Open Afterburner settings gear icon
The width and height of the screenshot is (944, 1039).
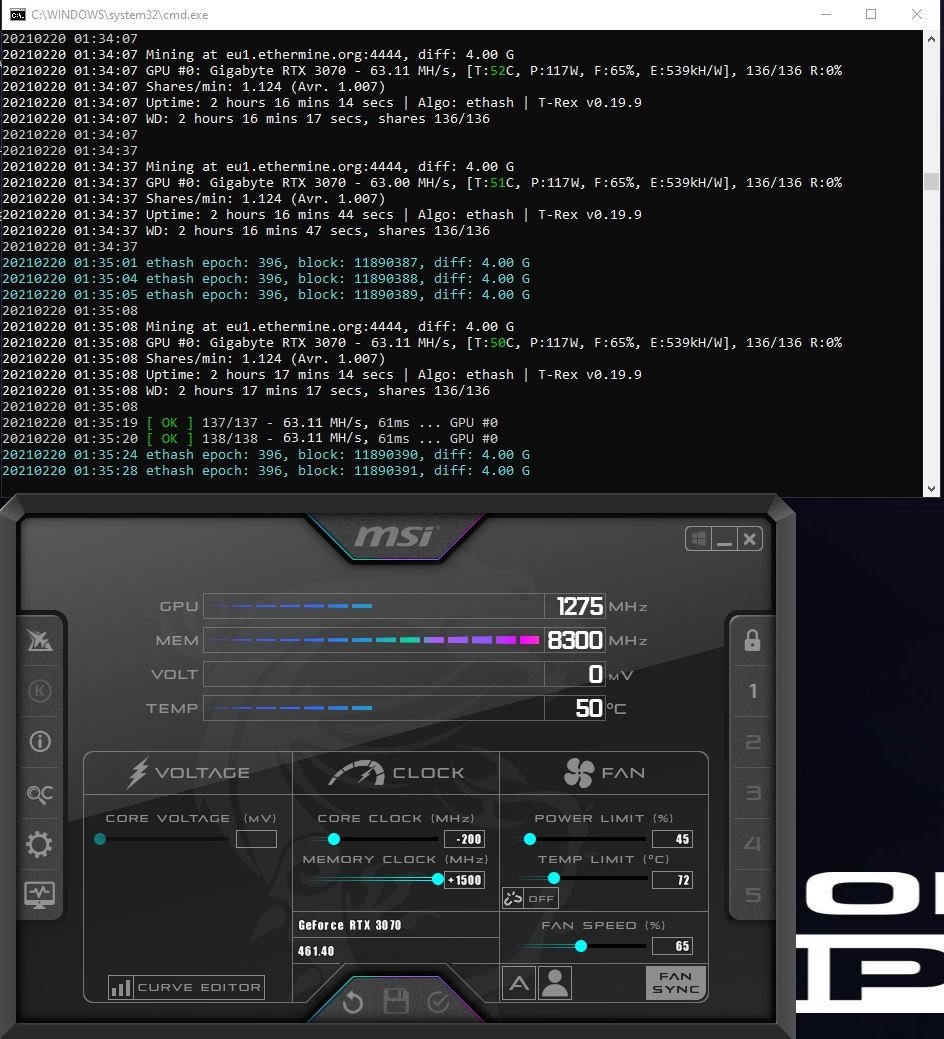click(x=40, y=844)
